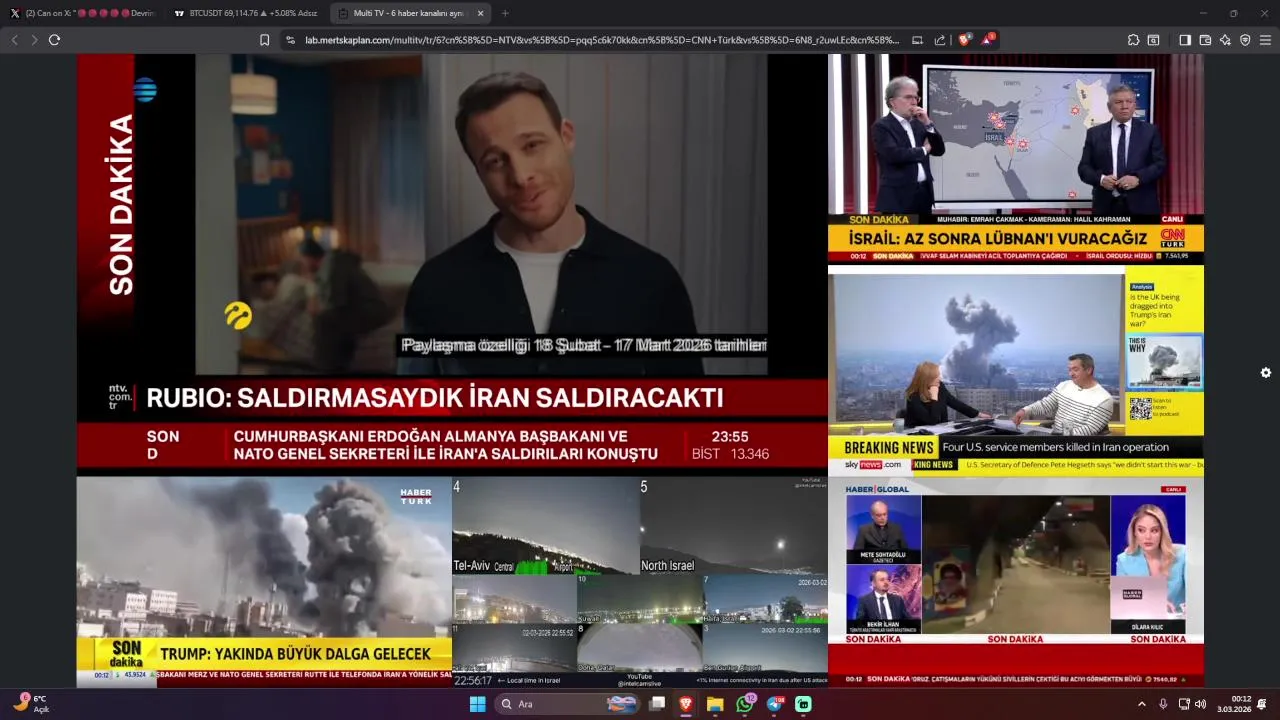Click the ntv.com.tr logo text

(x=120, y=397)
